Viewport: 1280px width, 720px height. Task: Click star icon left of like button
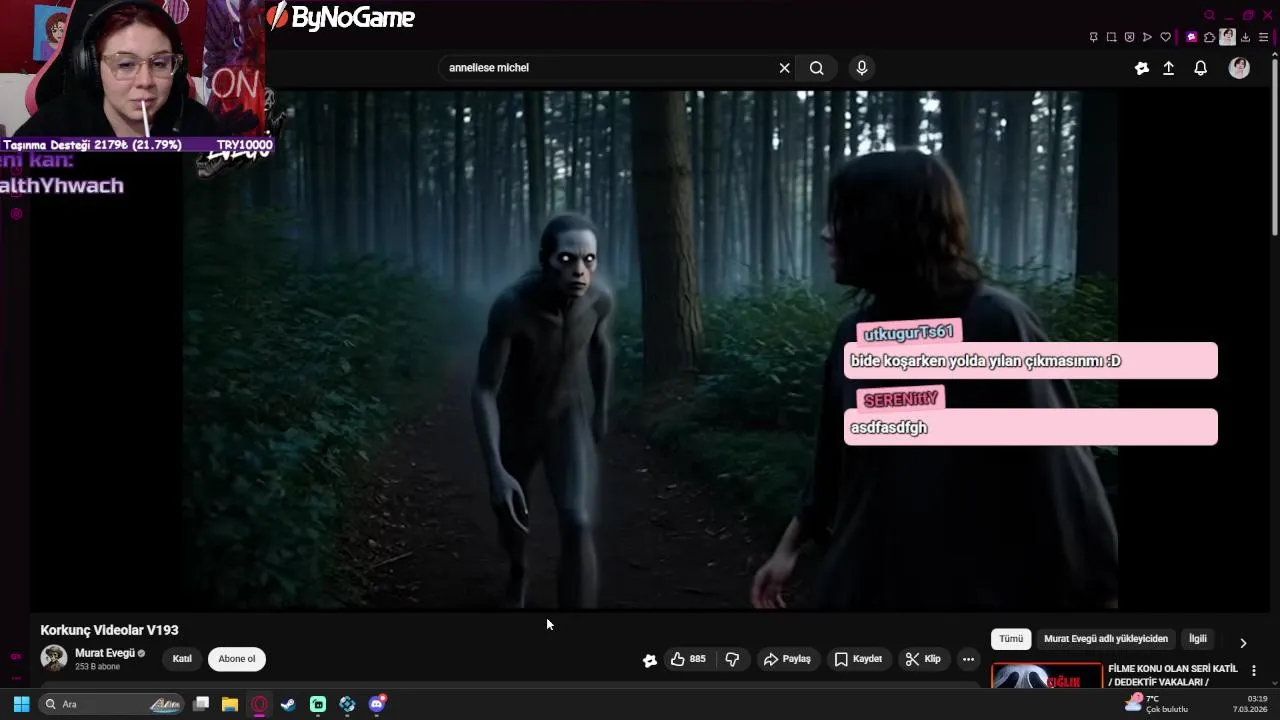click(x=650, y=660)
